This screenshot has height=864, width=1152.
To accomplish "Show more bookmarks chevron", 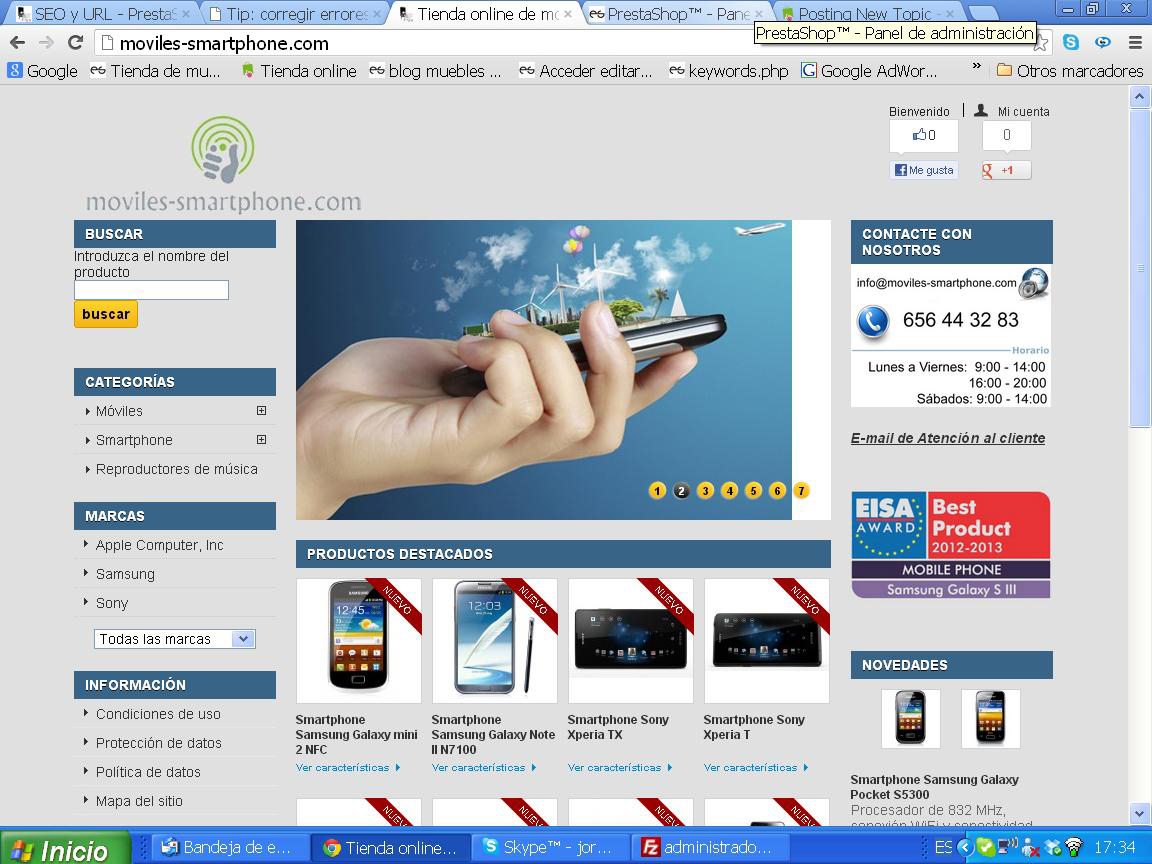I will pos(976,67).
